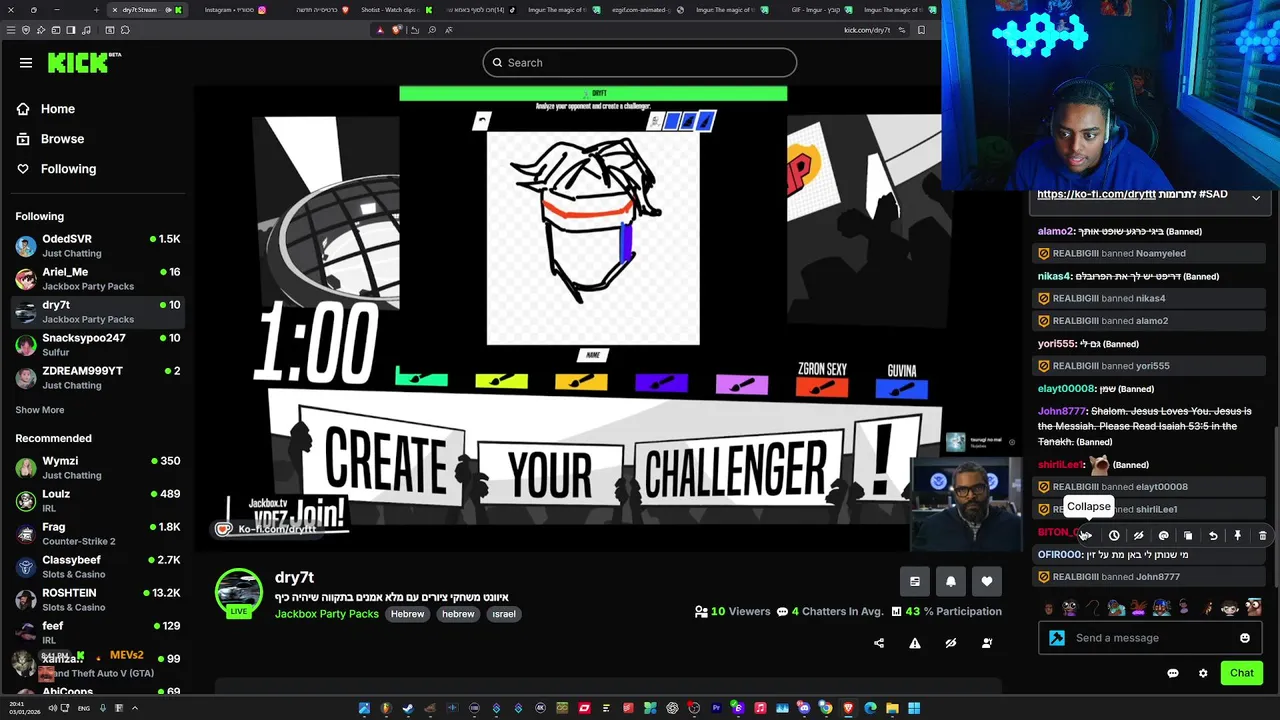Click the timeout clock icon in message actions
The image size is (1280, 720).
pos(1114,536)
